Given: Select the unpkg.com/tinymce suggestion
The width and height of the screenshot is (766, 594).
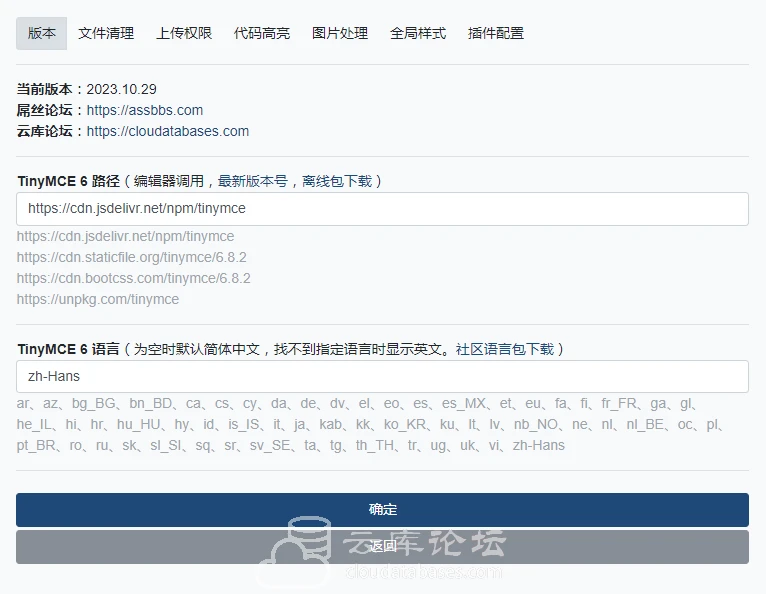Looking at the screenshot, I should (x=98, y=299).
